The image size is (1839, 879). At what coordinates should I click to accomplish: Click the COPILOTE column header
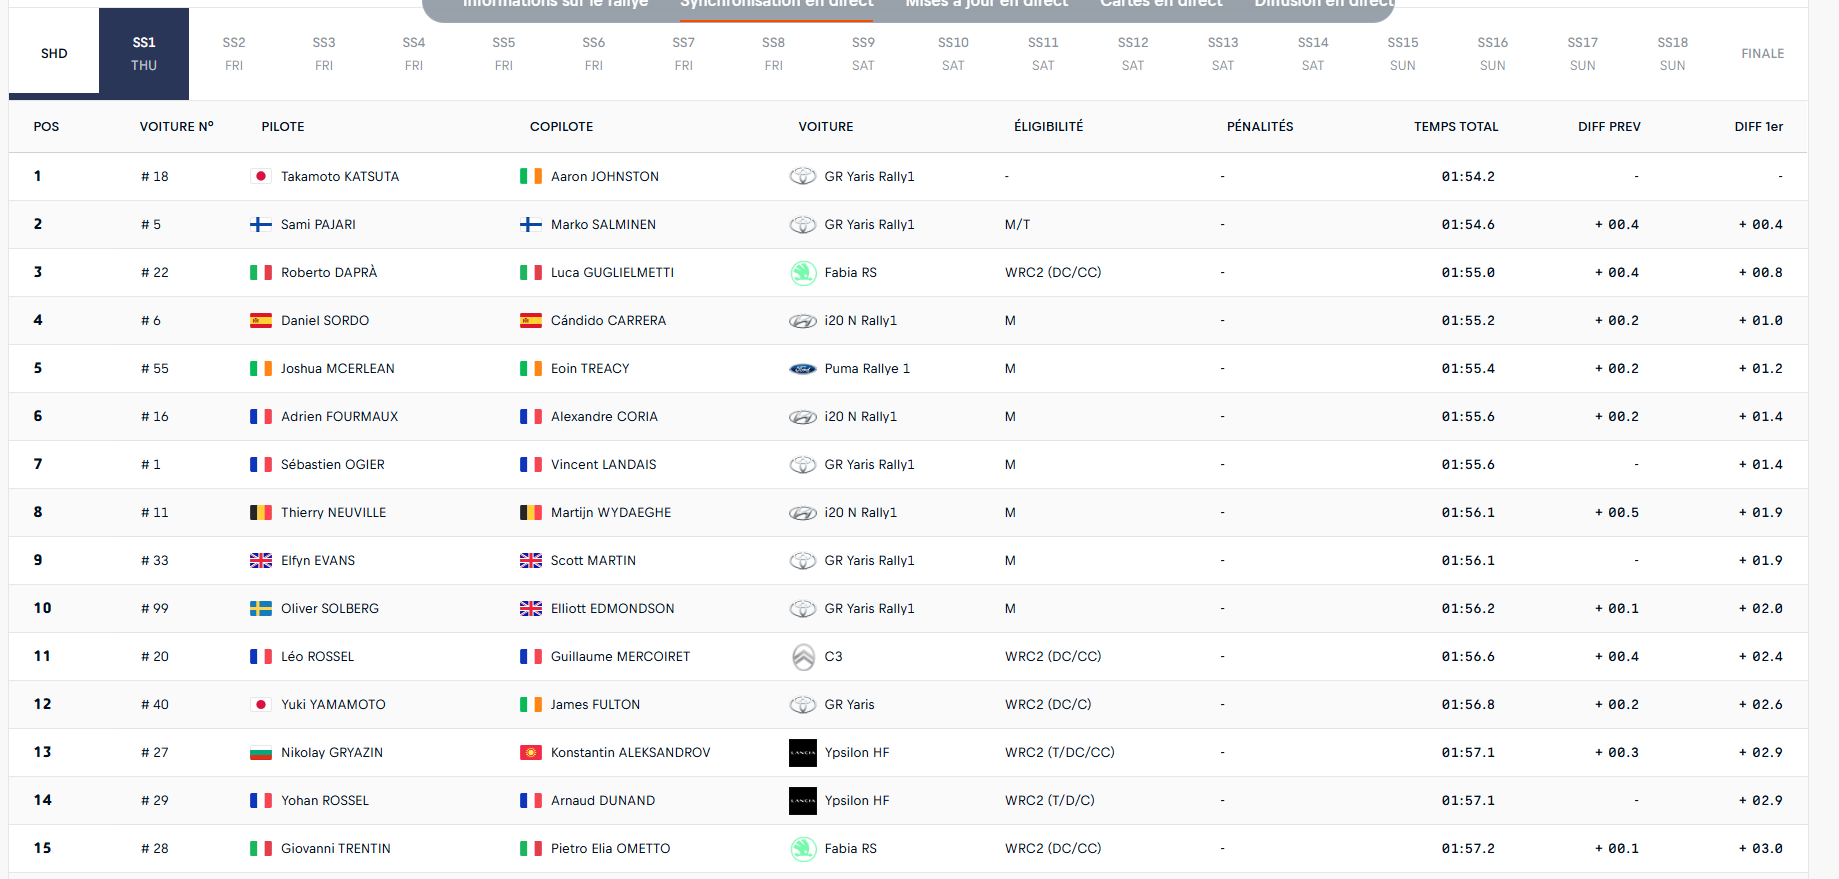click(x=562, y=127)
